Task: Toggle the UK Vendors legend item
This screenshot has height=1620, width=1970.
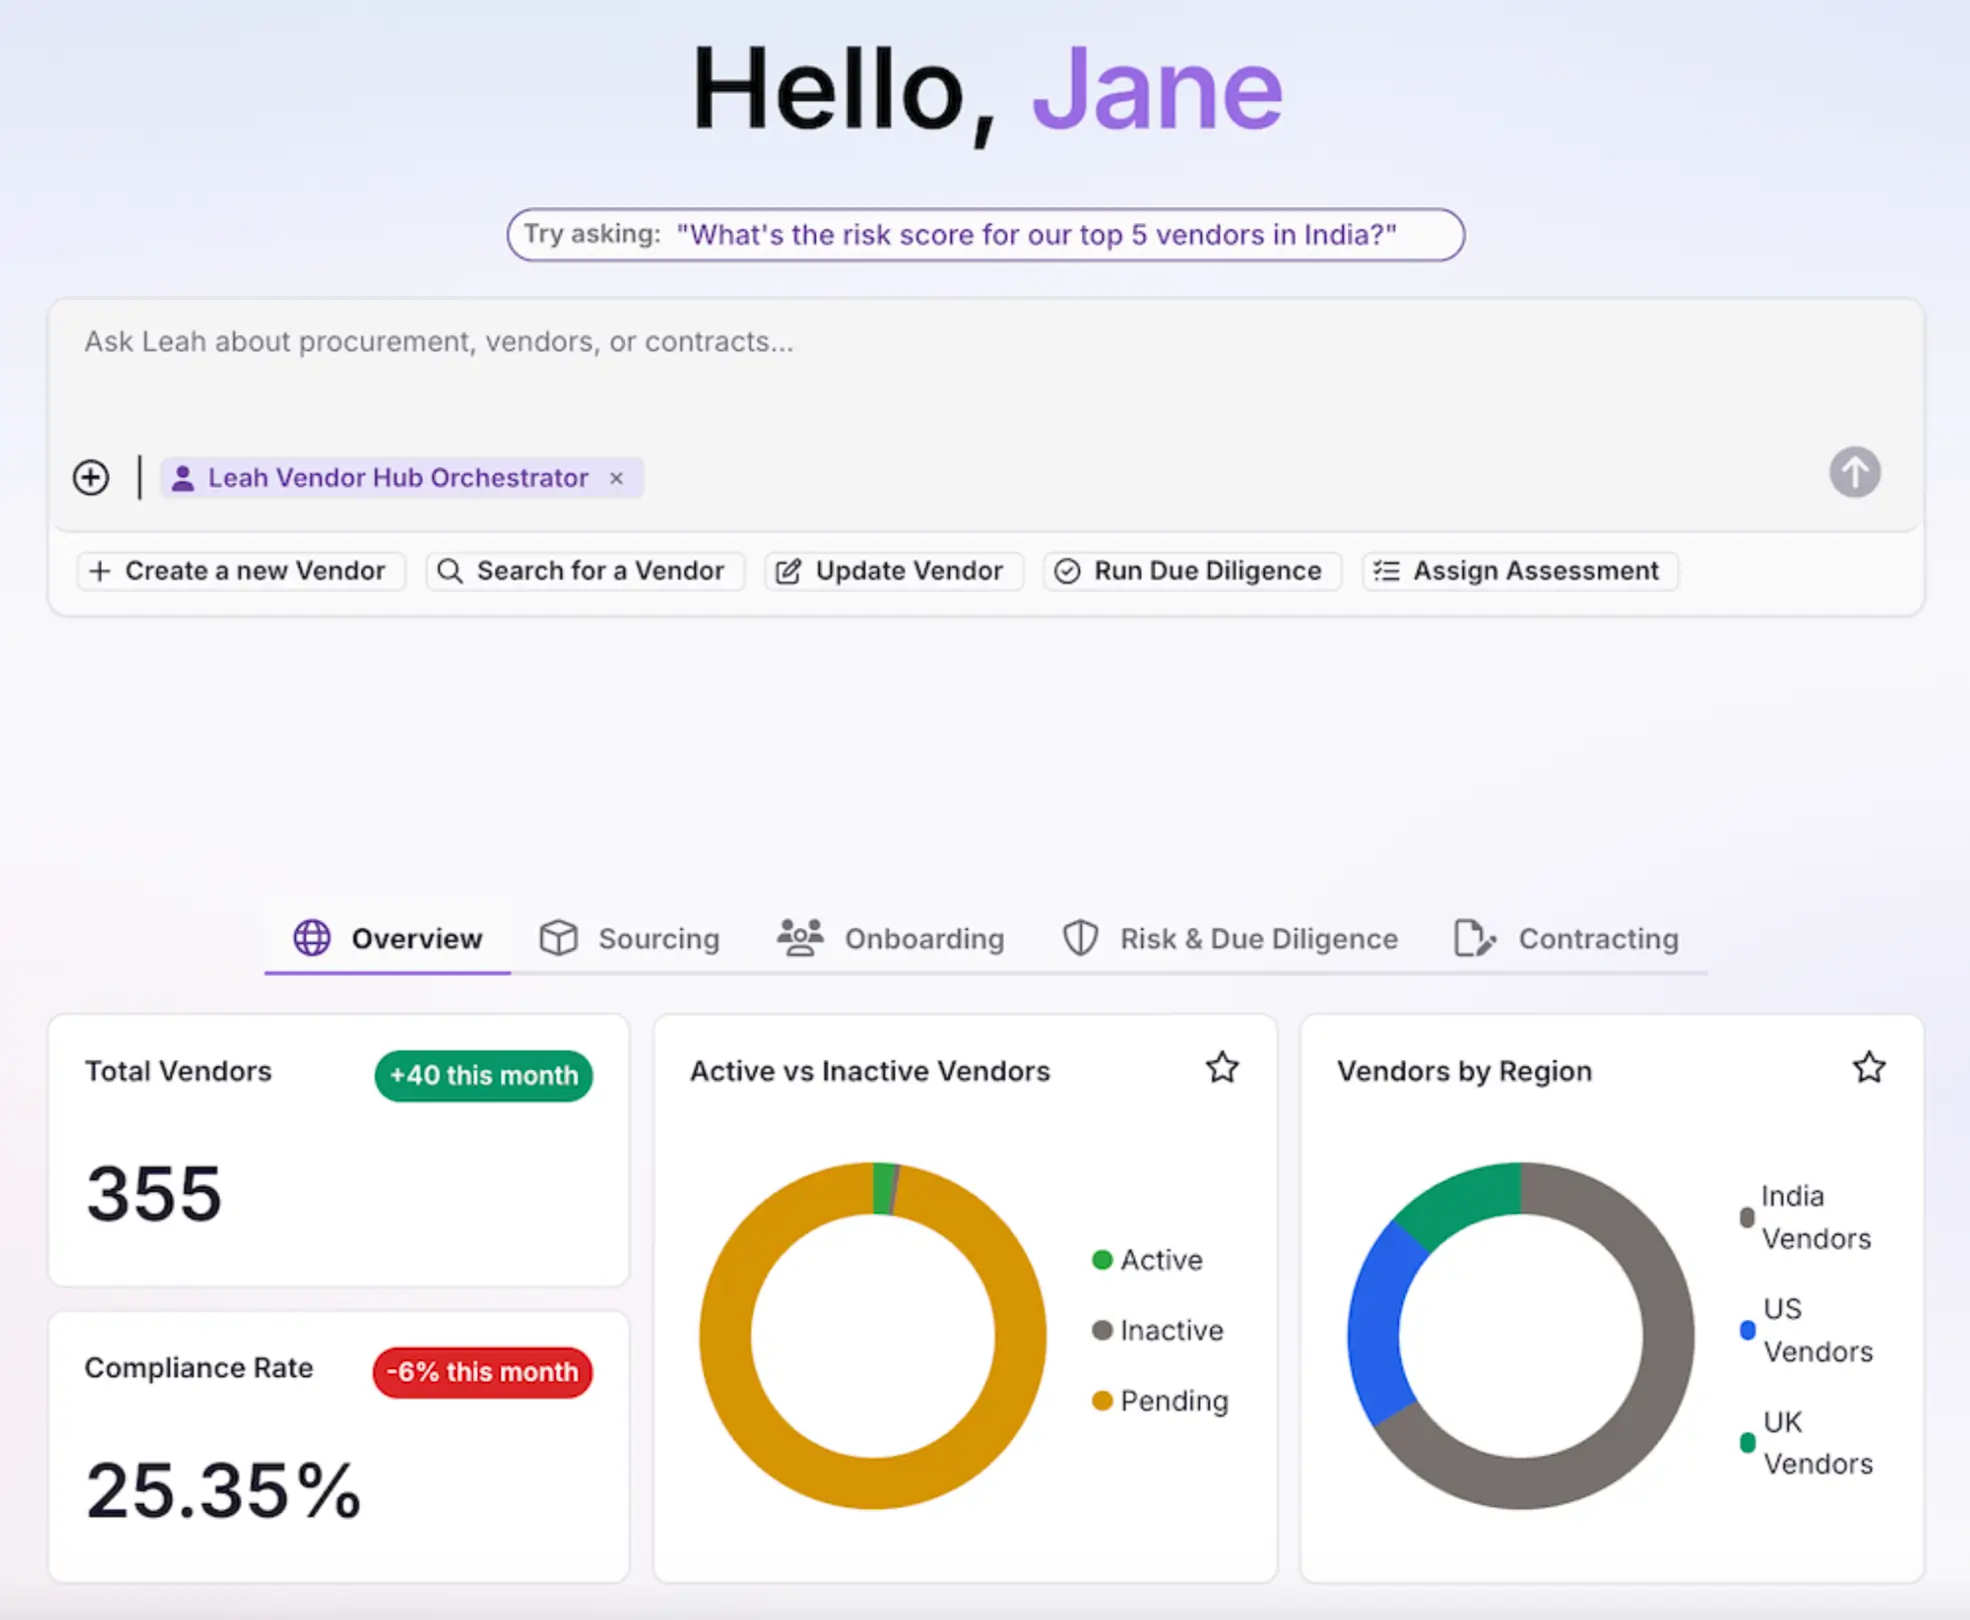Action: (x=1806, y=1443)
